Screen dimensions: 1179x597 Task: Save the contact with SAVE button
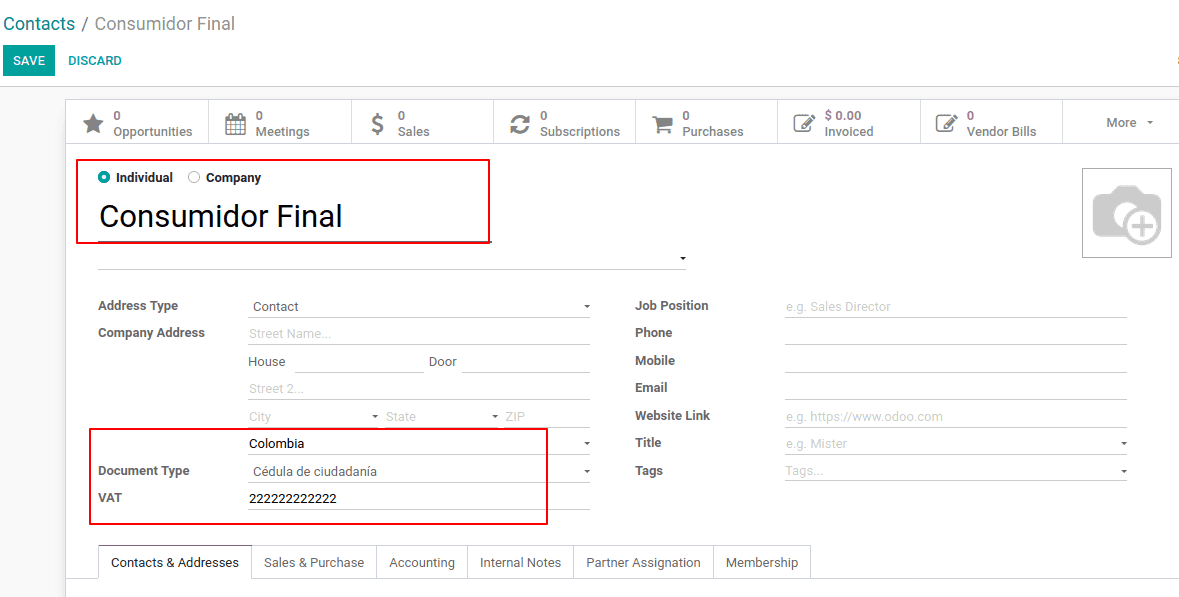click(29, 61)
